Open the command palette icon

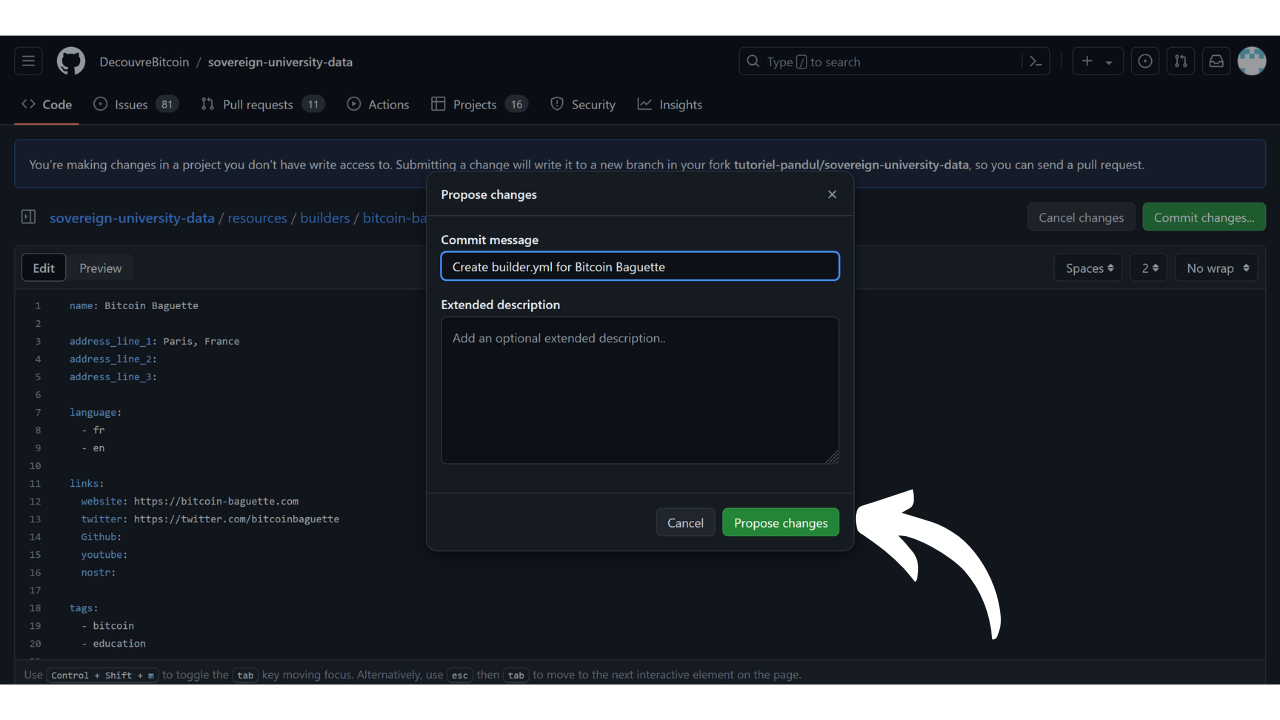point(1036,61)
